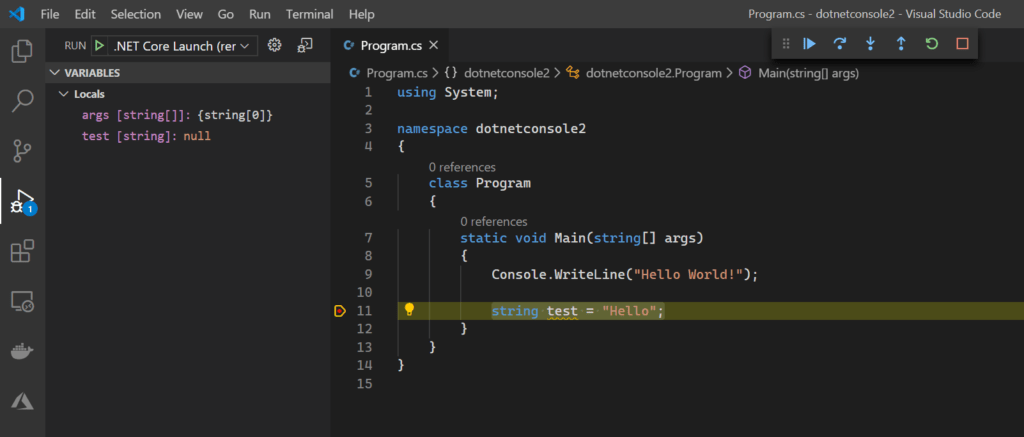Open the Debug Console icon

coord(305,45)
